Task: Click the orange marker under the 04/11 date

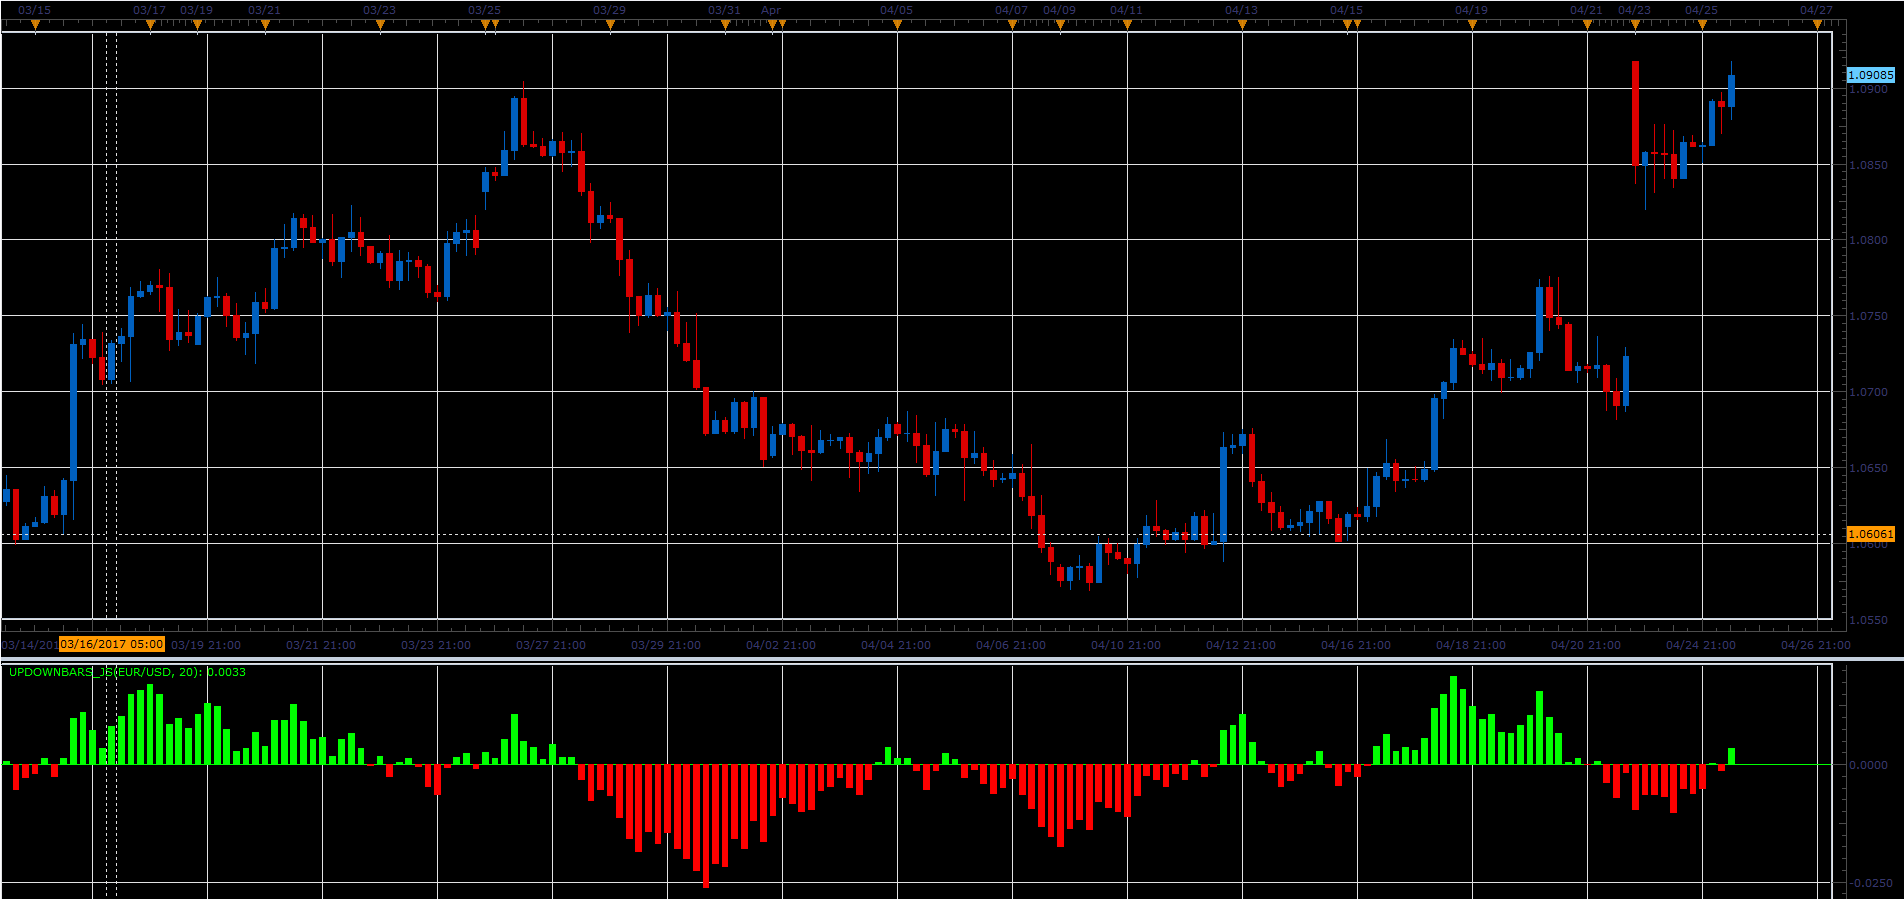Action: coord(1127,25)
